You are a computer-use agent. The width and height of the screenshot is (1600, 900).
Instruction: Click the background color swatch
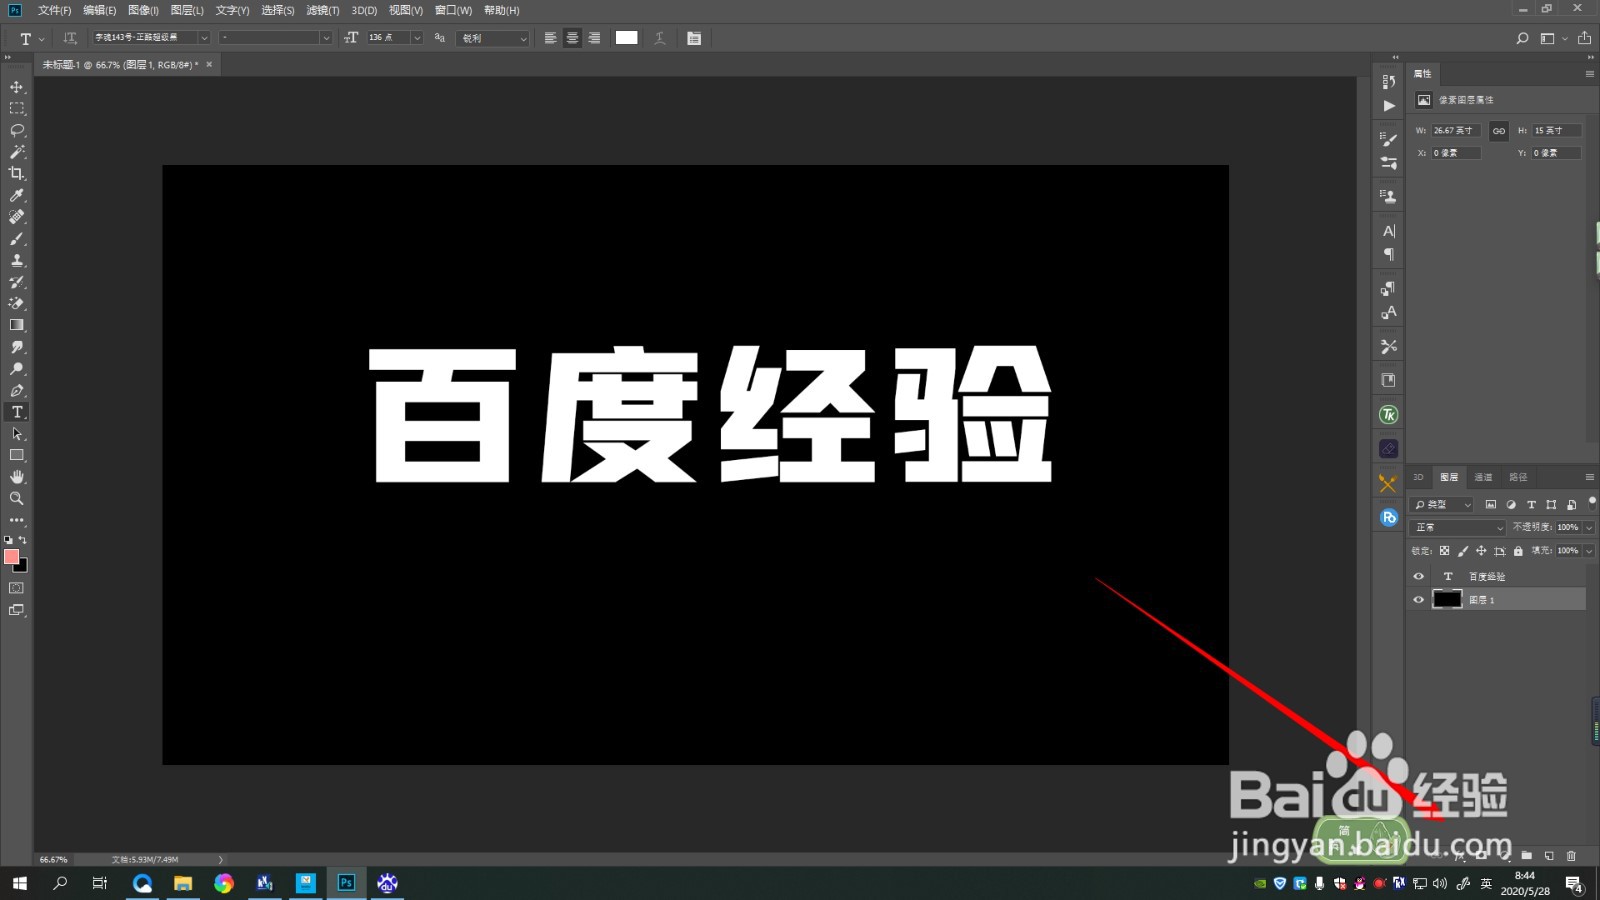tap(22, 567)
